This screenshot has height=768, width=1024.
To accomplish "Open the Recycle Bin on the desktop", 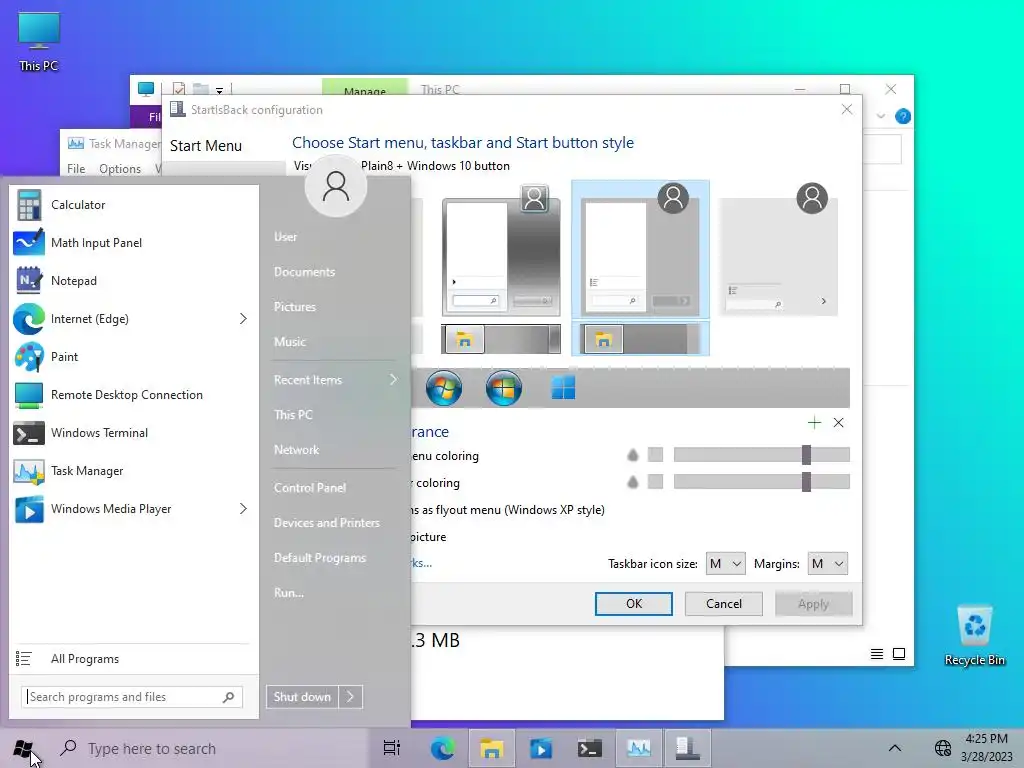I will pyautogui.click(x=974, y=635).
